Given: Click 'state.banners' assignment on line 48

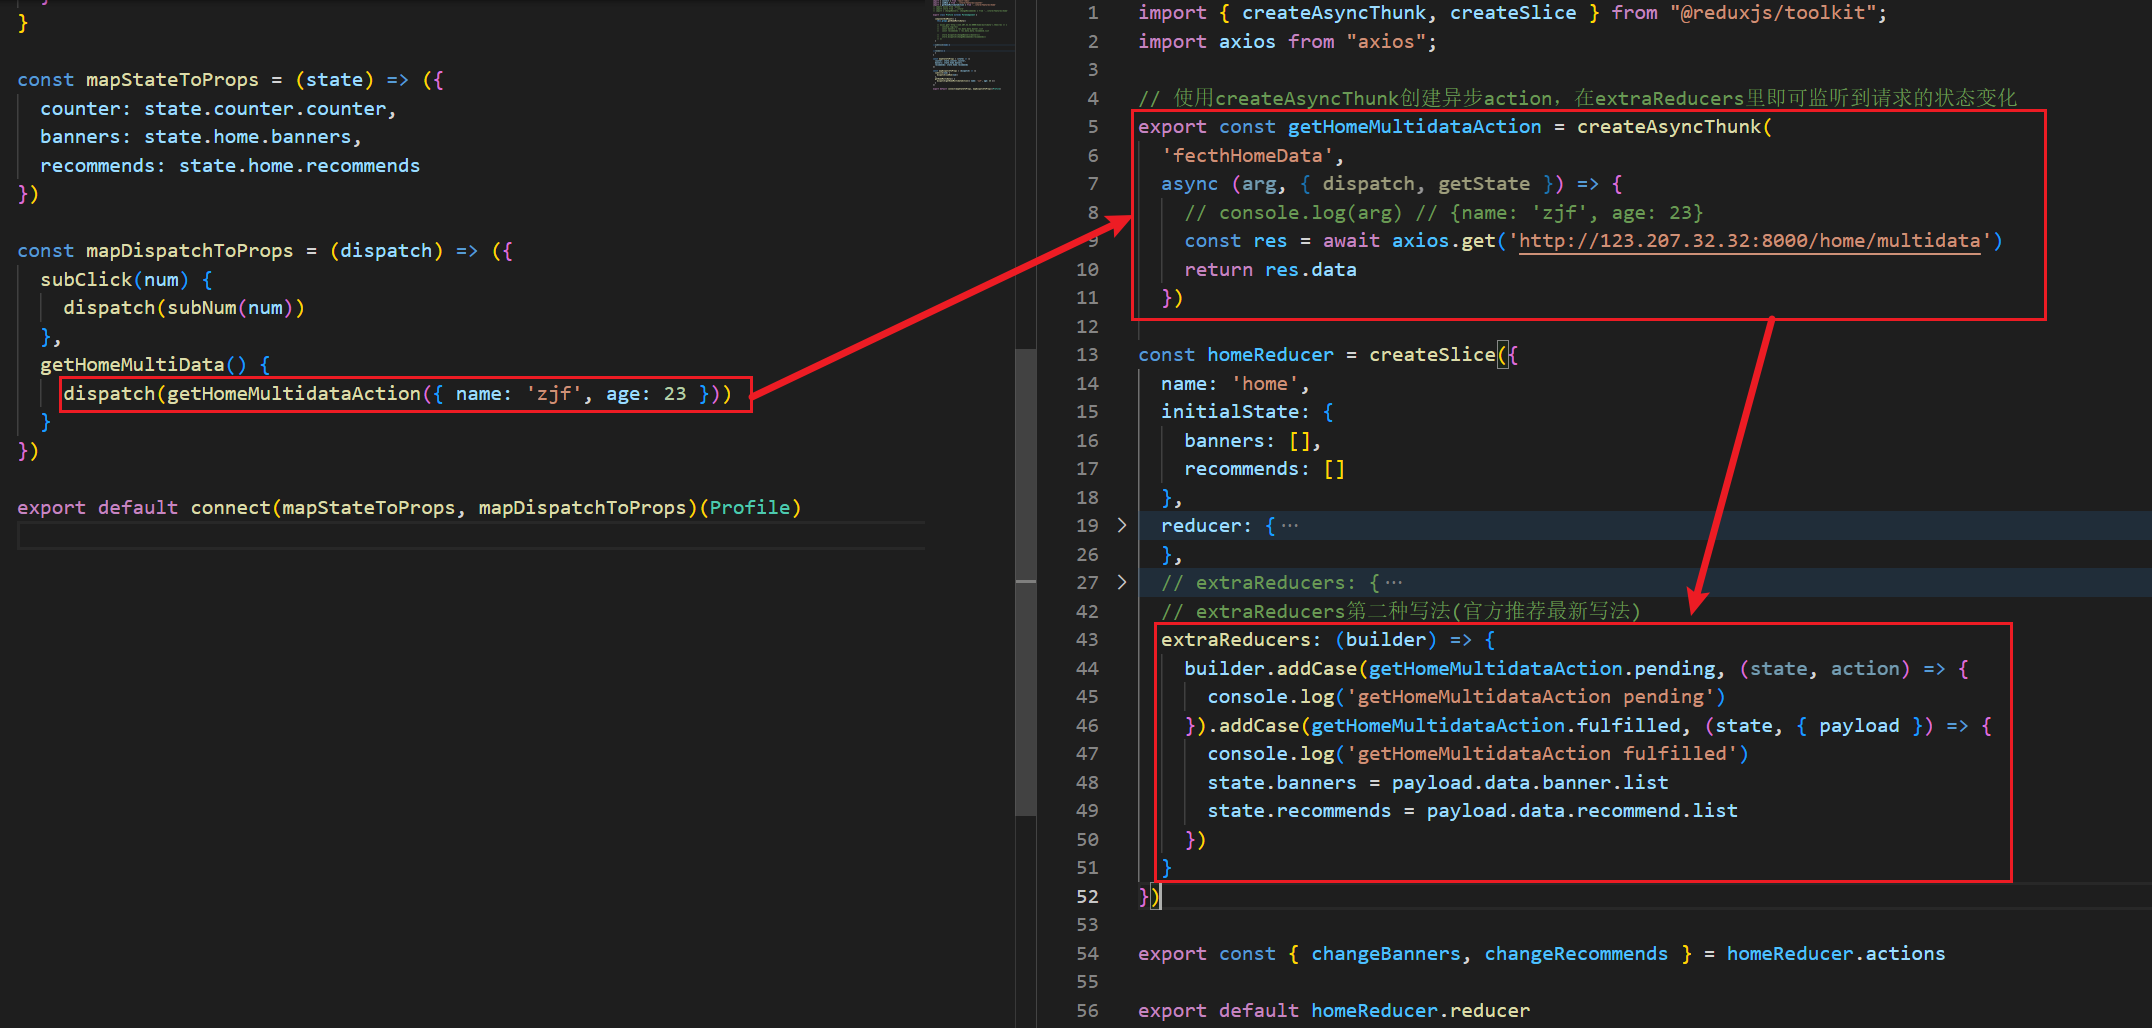Looking at the screenshot, I should click(x=1282, y=783).
